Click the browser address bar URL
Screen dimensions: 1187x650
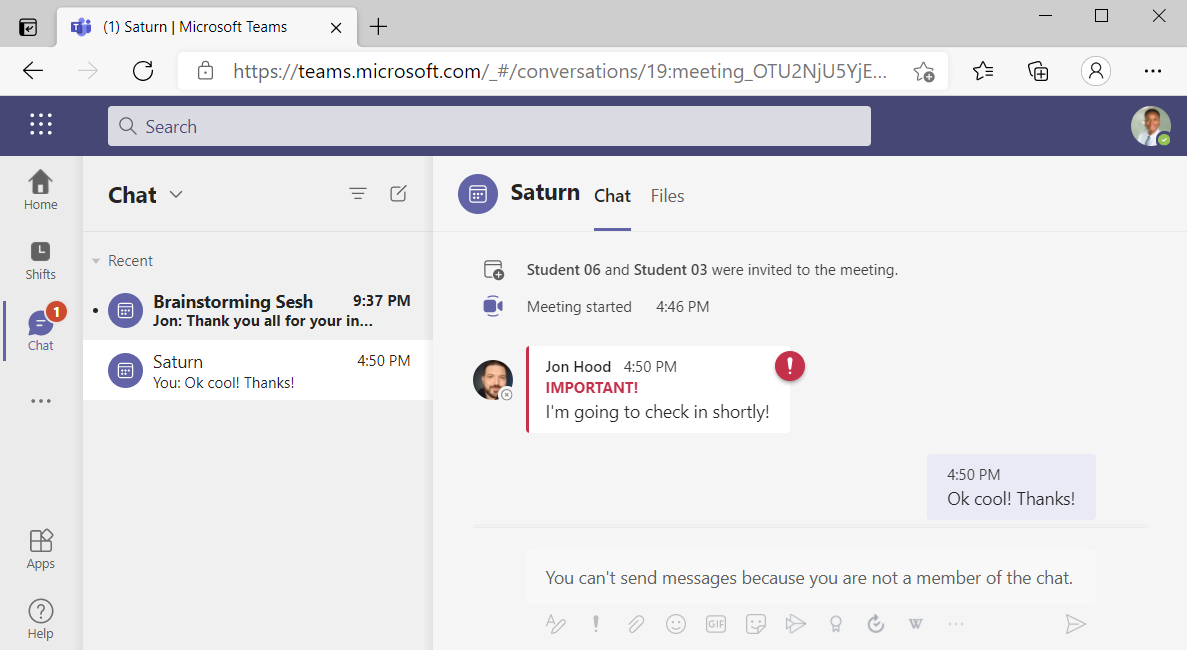559,71
